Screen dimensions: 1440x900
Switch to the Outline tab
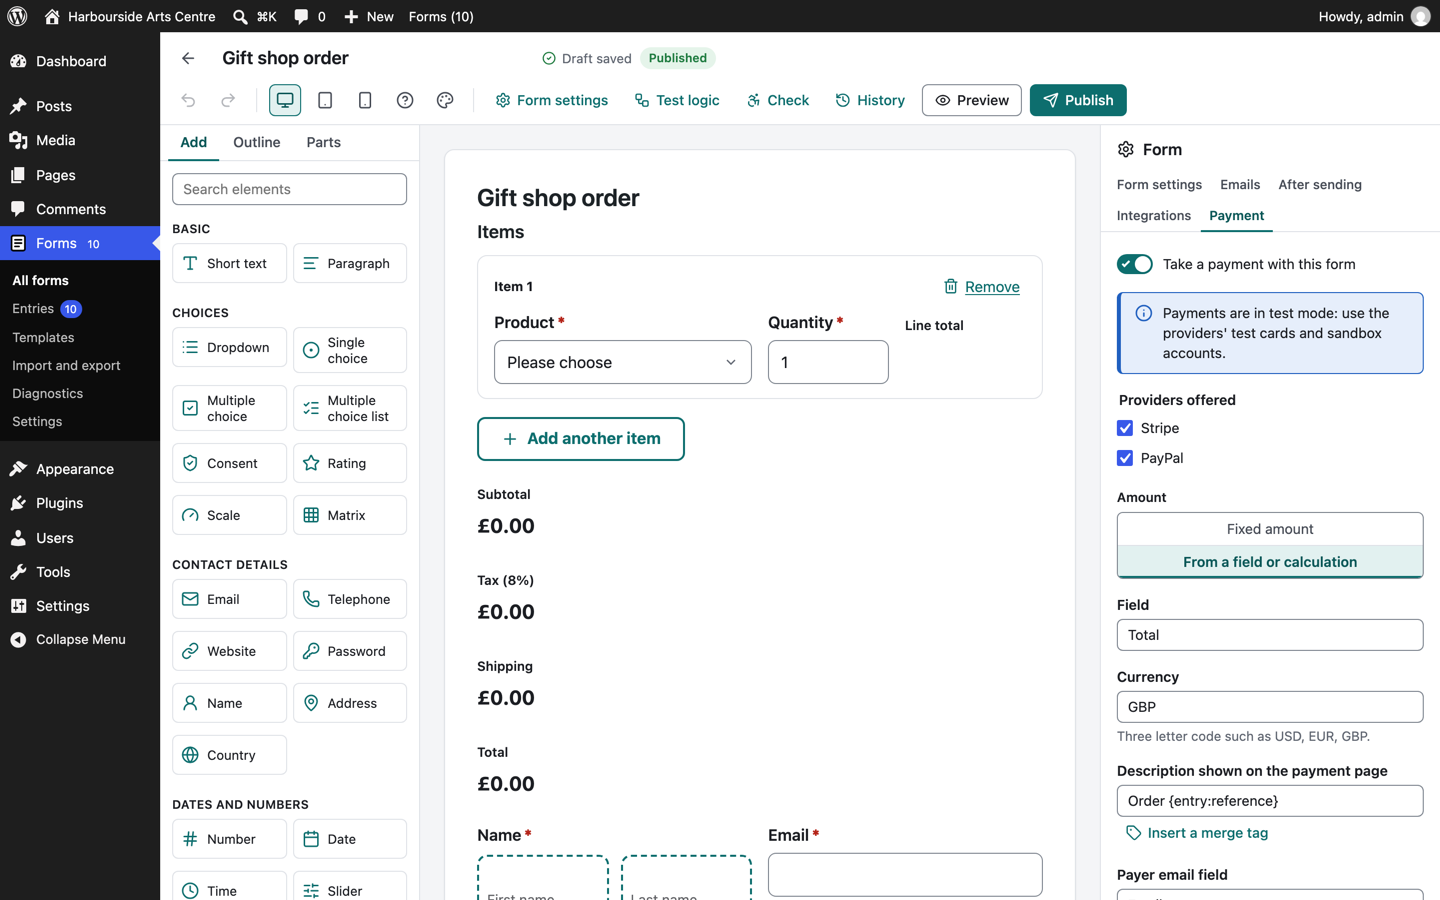[257, 142]
